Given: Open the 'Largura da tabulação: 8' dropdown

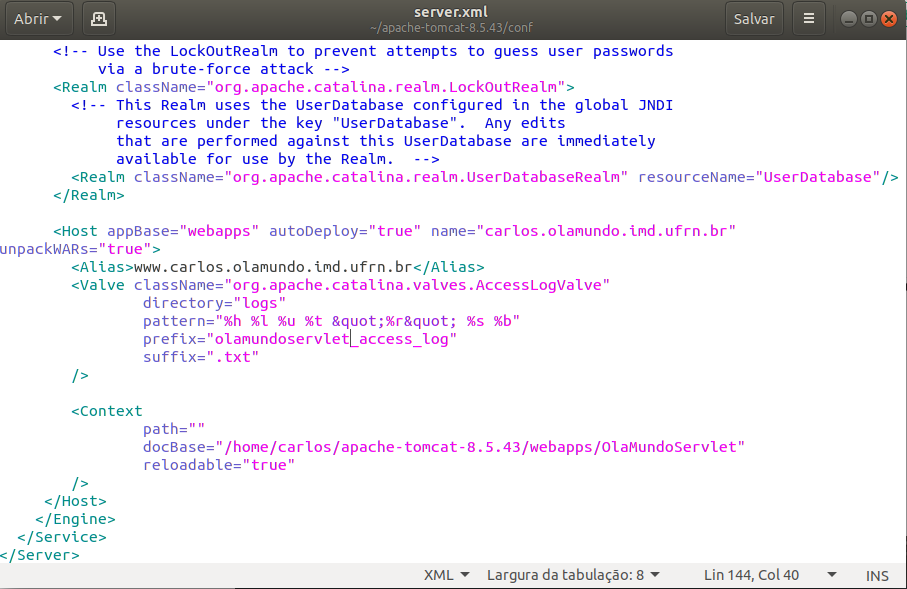Looking at the screenshot, I should coord(570,575).
